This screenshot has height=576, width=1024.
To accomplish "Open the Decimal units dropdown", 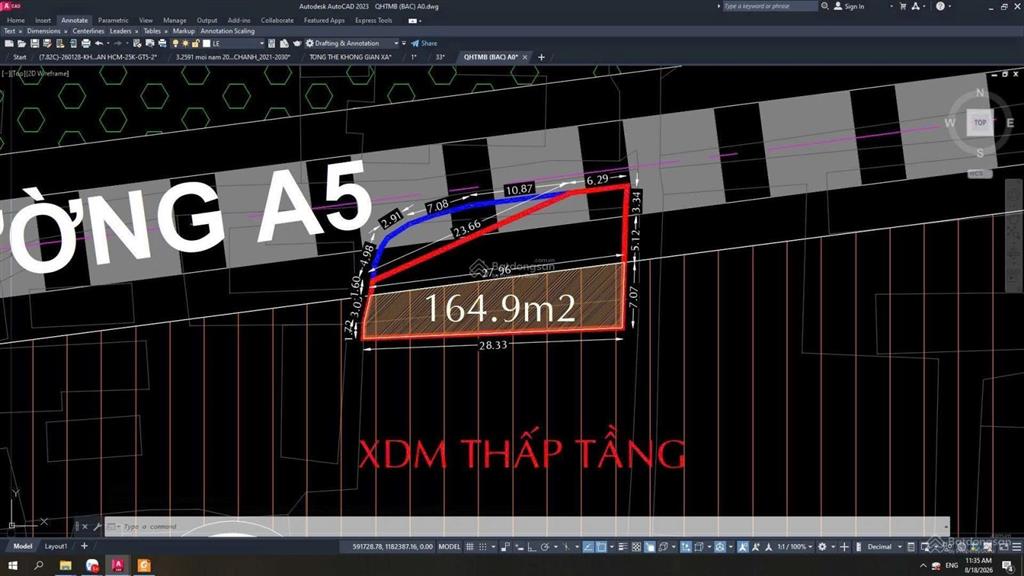I will tap(884, 547).
